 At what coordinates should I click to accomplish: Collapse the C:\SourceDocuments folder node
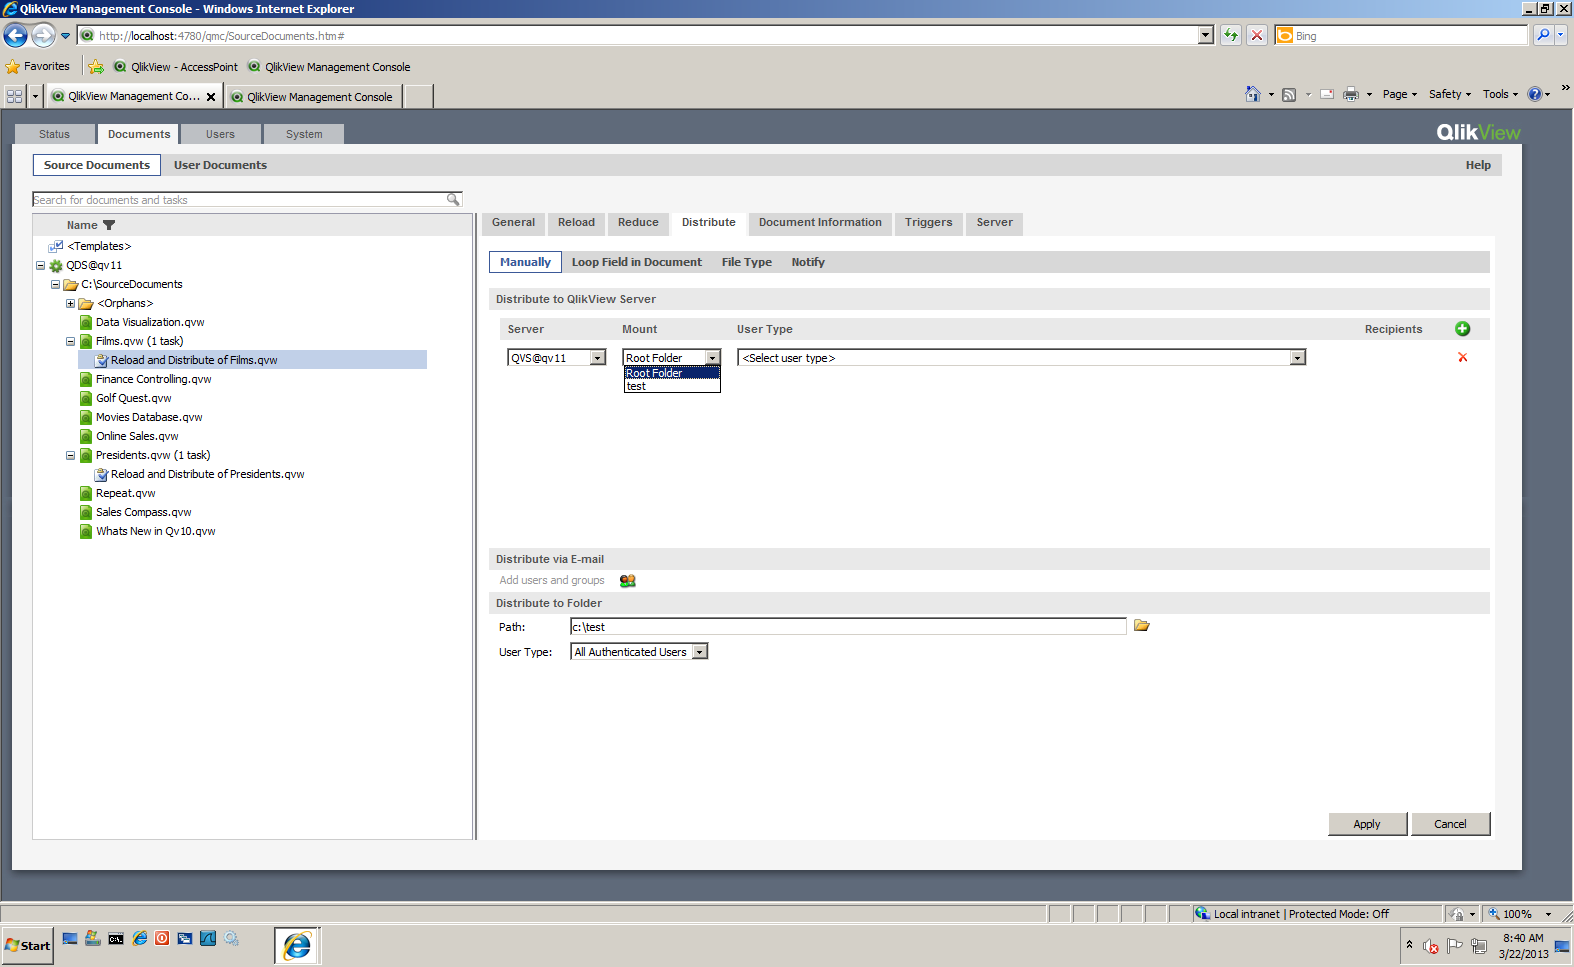tap(55, 284)
